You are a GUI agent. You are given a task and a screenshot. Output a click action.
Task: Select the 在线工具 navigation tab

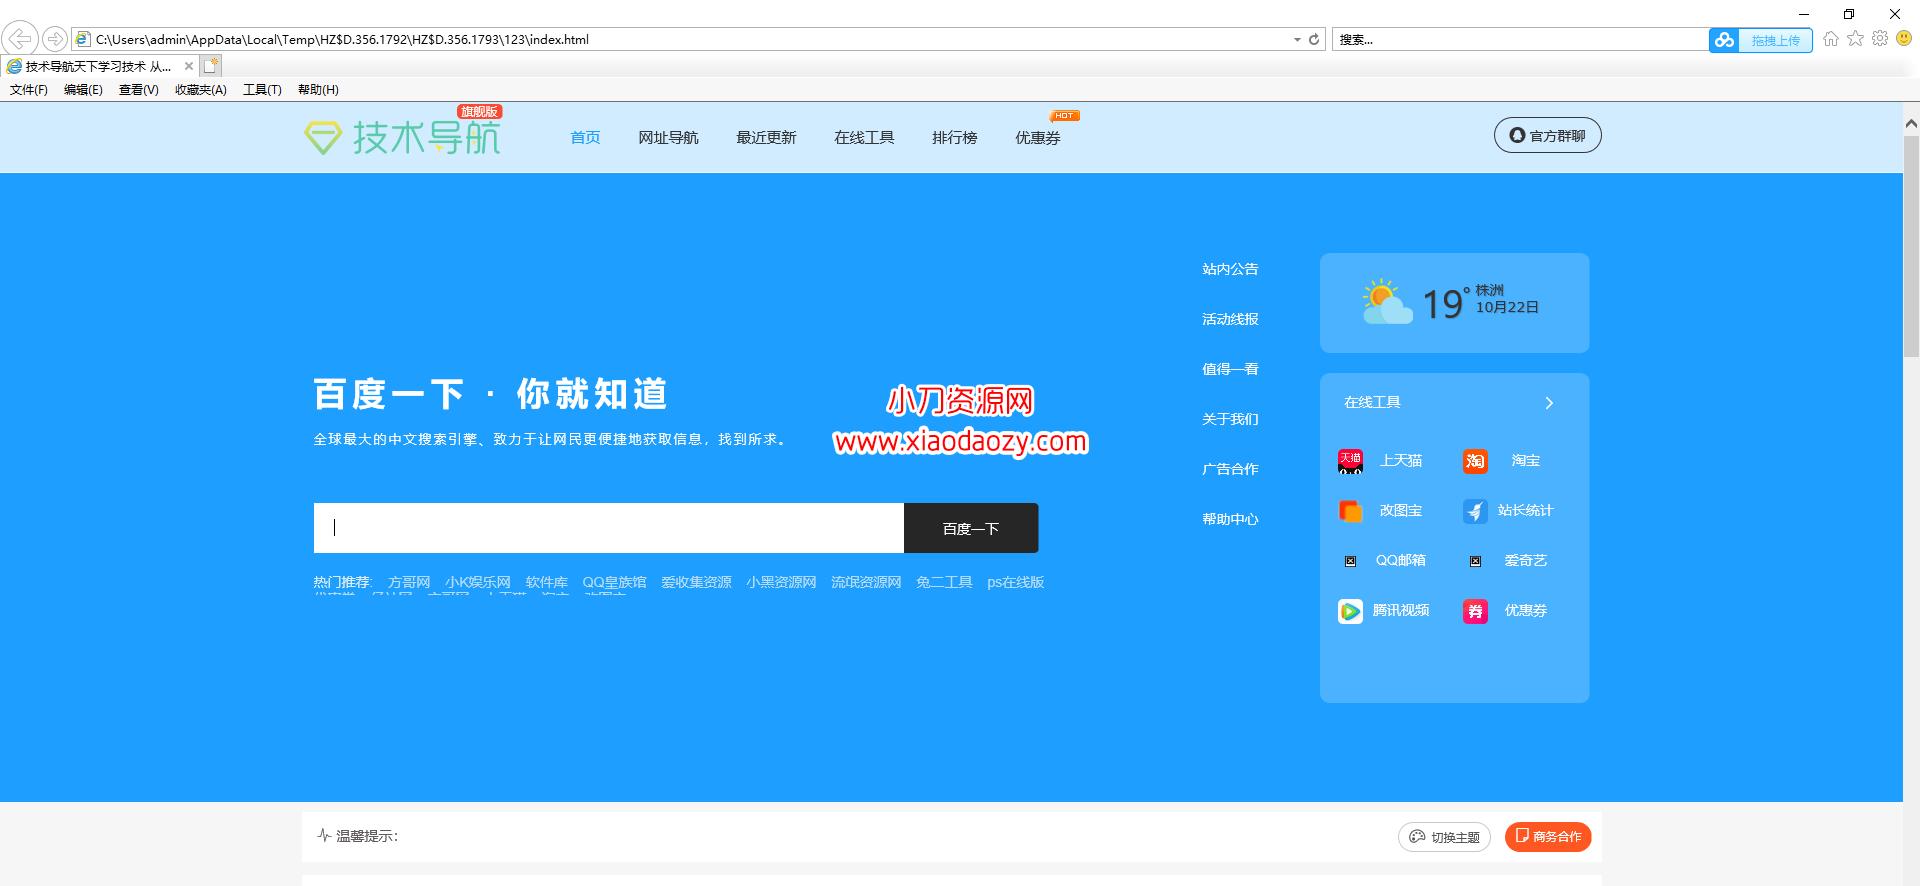tap(864, 138)
